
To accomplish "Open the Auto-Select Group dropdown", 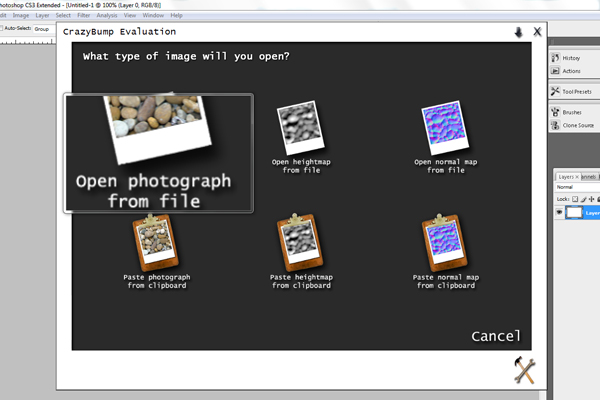I will [x=44, y=29].
